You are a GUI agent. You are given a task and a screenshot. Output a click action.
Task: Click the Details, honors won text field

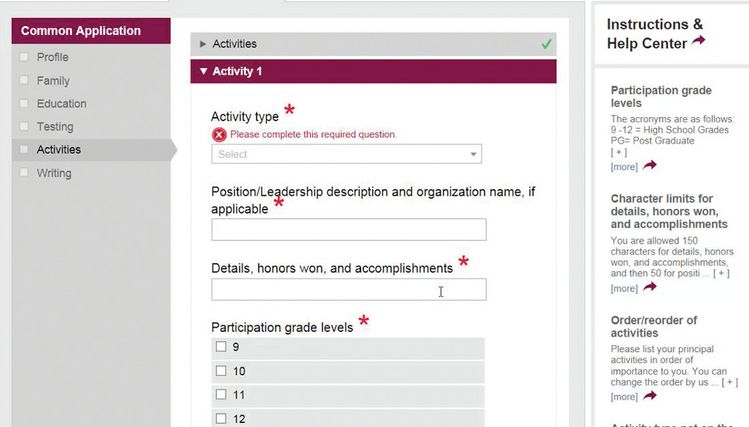tap(348, 290)
